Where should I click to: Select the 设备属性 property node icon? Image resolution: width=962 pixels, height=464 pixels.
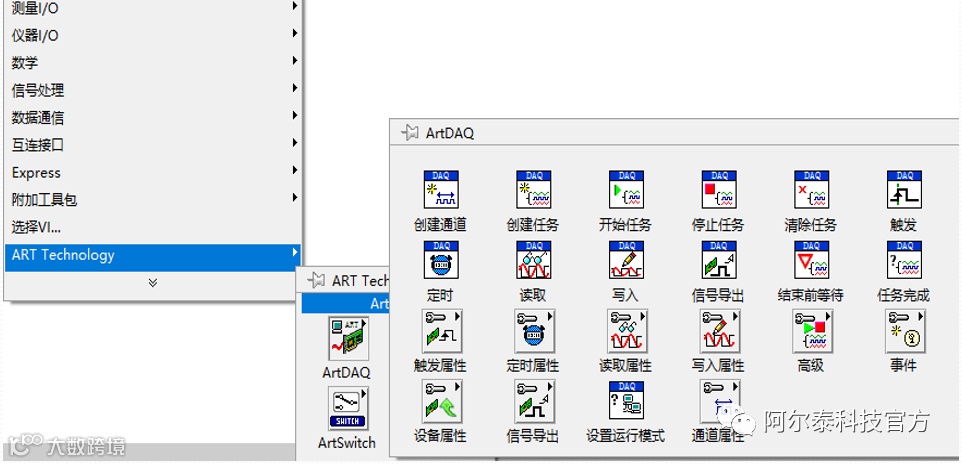click(x=442, y=401)
